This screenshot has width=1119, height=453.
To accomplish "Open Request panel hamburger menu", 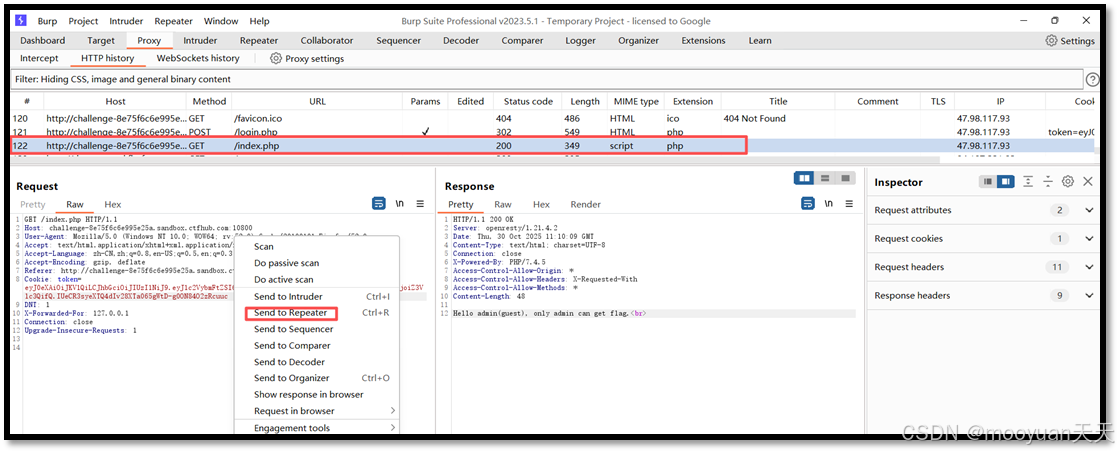I will [420, 203].
